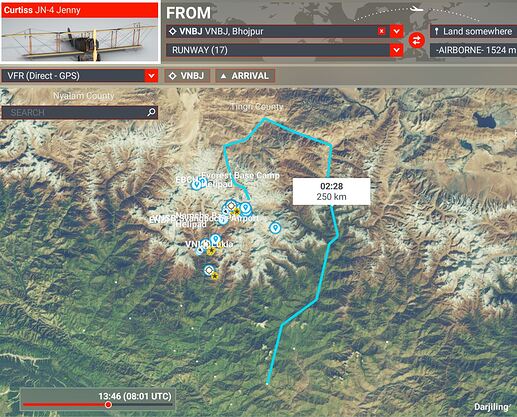Screen dimensions: 517x417
Task: Open the RUNWAY (17) dropdown
Action: point(285,50)
